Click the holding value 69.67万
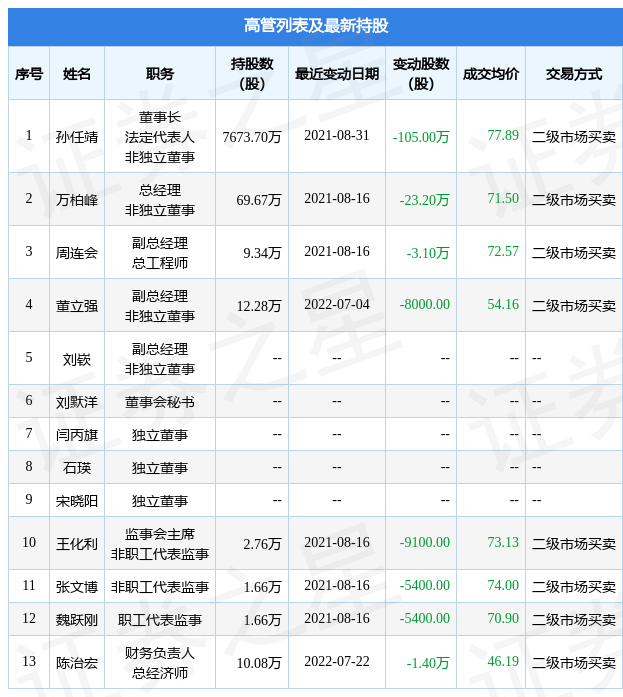Screen dimensions: 623x697 point(259,200)
